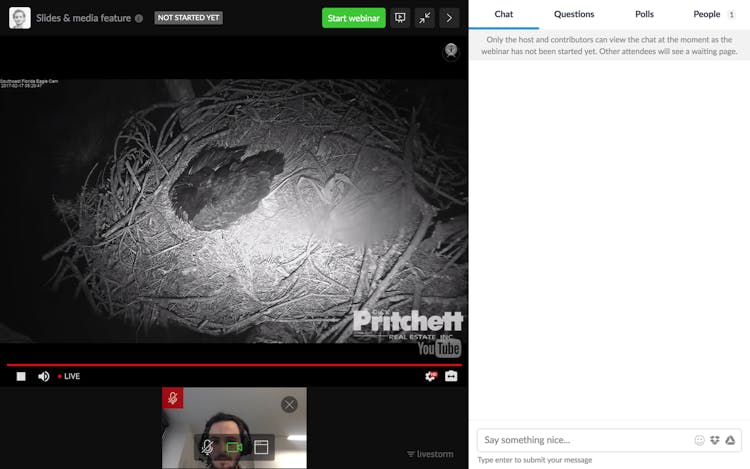Switch to the Questions tab
Viewport: 750px width, 469px height.
574,14
